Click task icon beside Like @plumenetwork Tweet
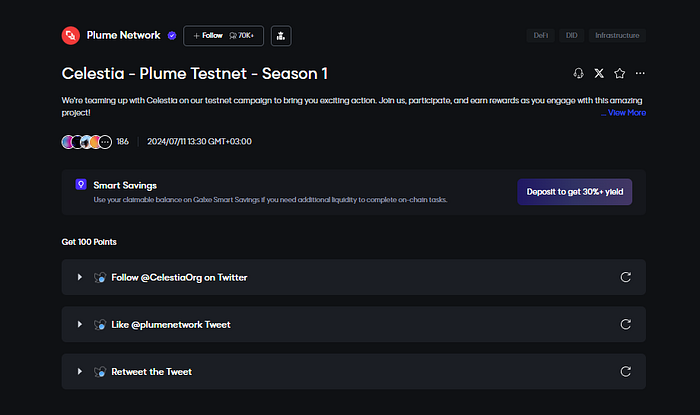This screenshot has height=415, width=700. tap(100, 324)
